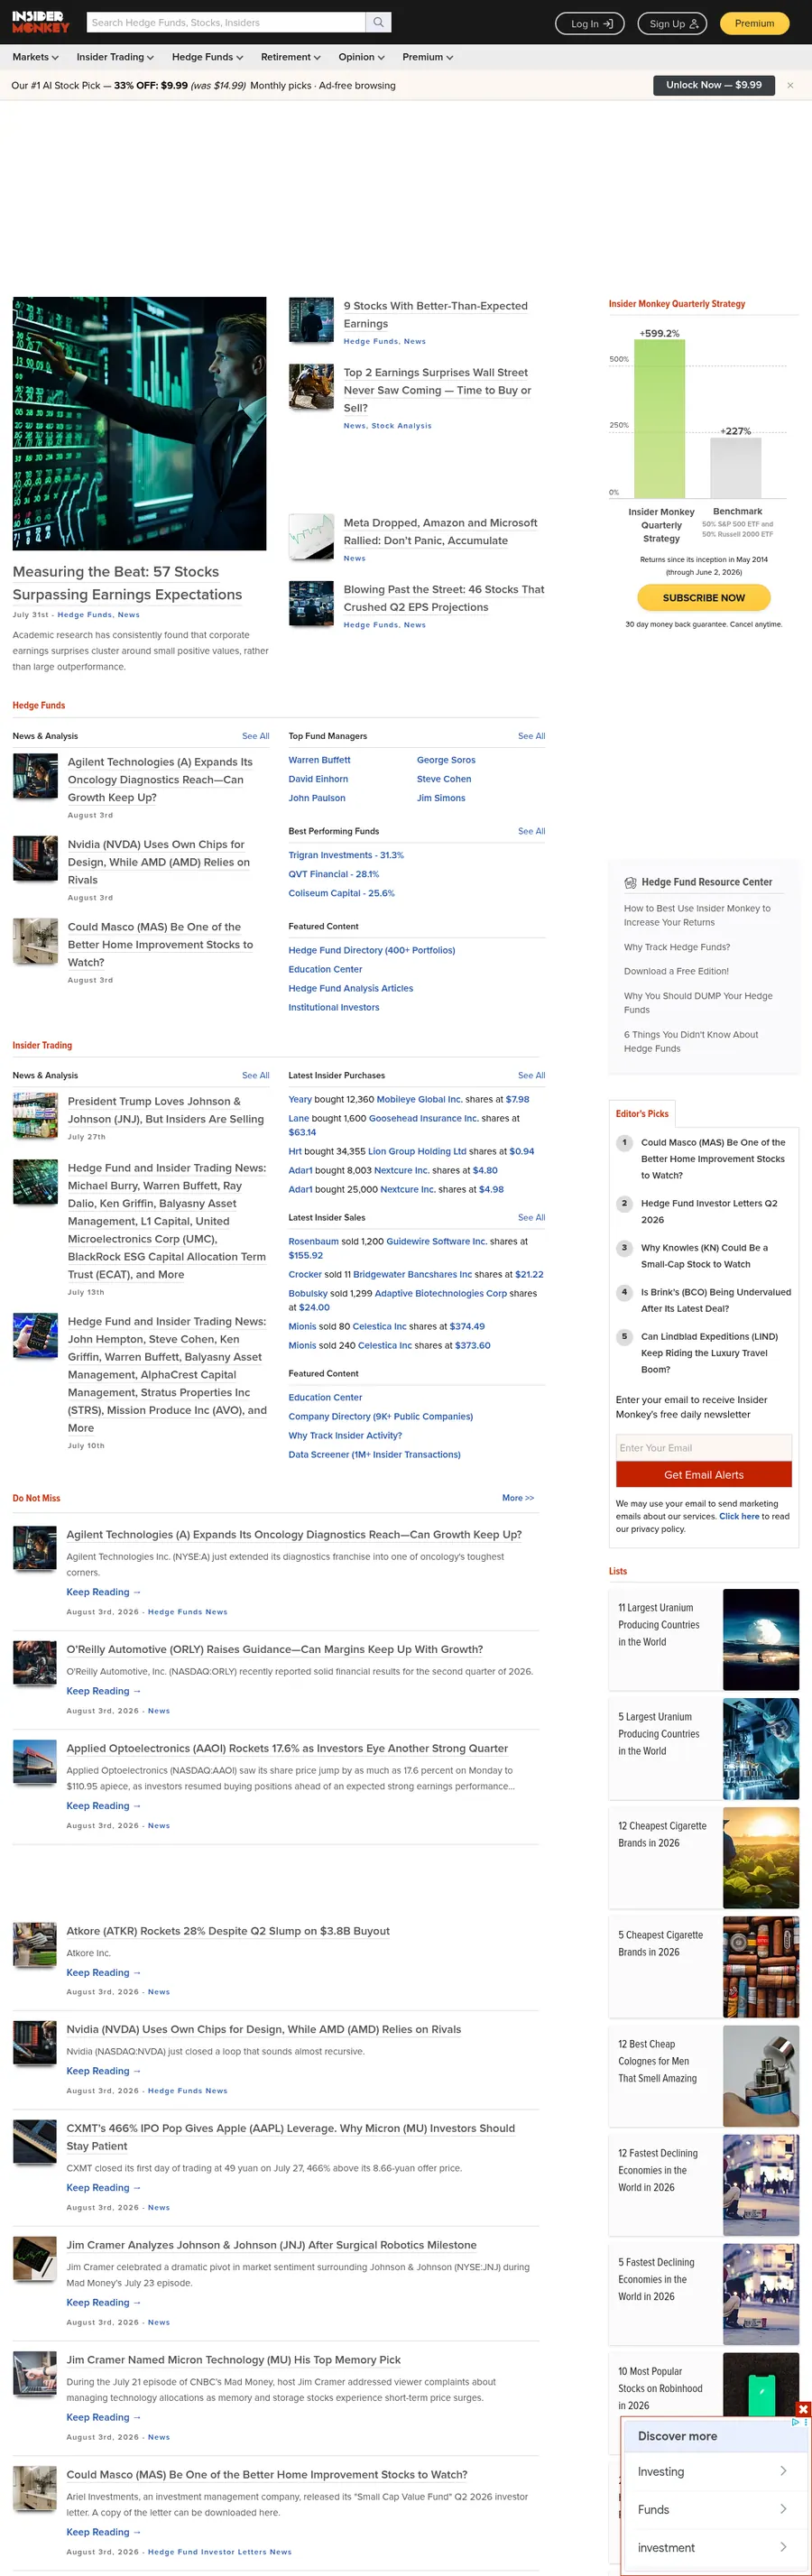The image size is (812, 2576).
Task: Click the Get Email Alerts button
Action: click(704, 1474)
